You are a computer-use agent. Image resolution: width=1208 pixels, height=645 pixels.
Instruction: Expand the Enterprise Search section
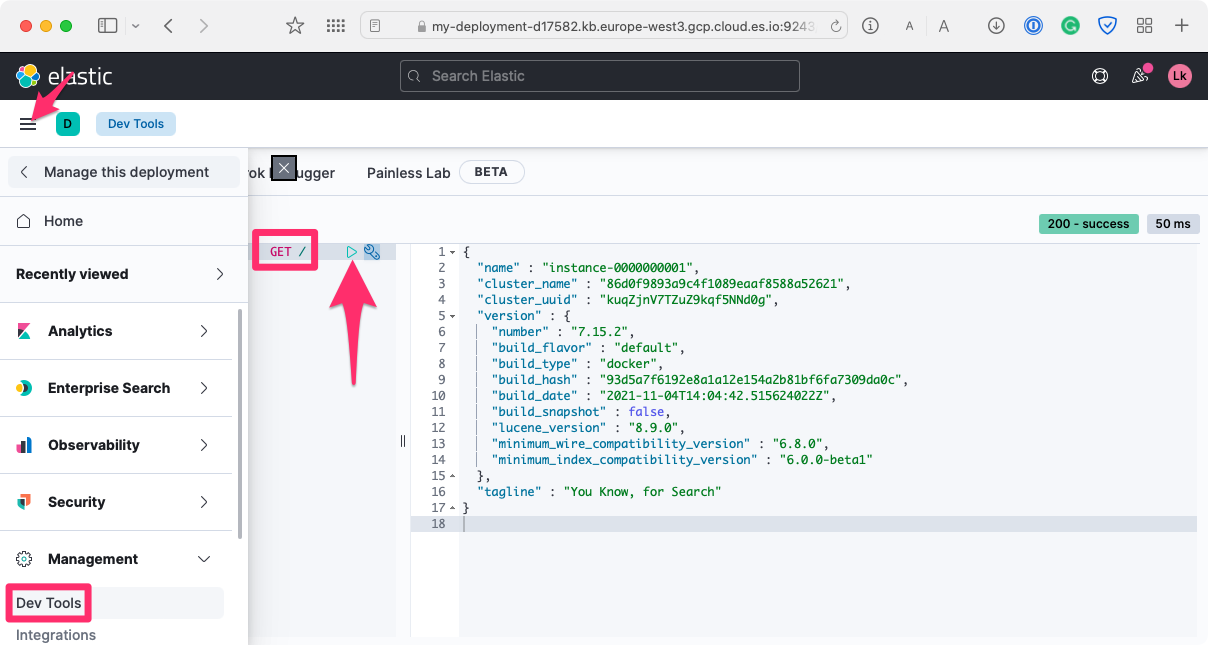point(116,388)
